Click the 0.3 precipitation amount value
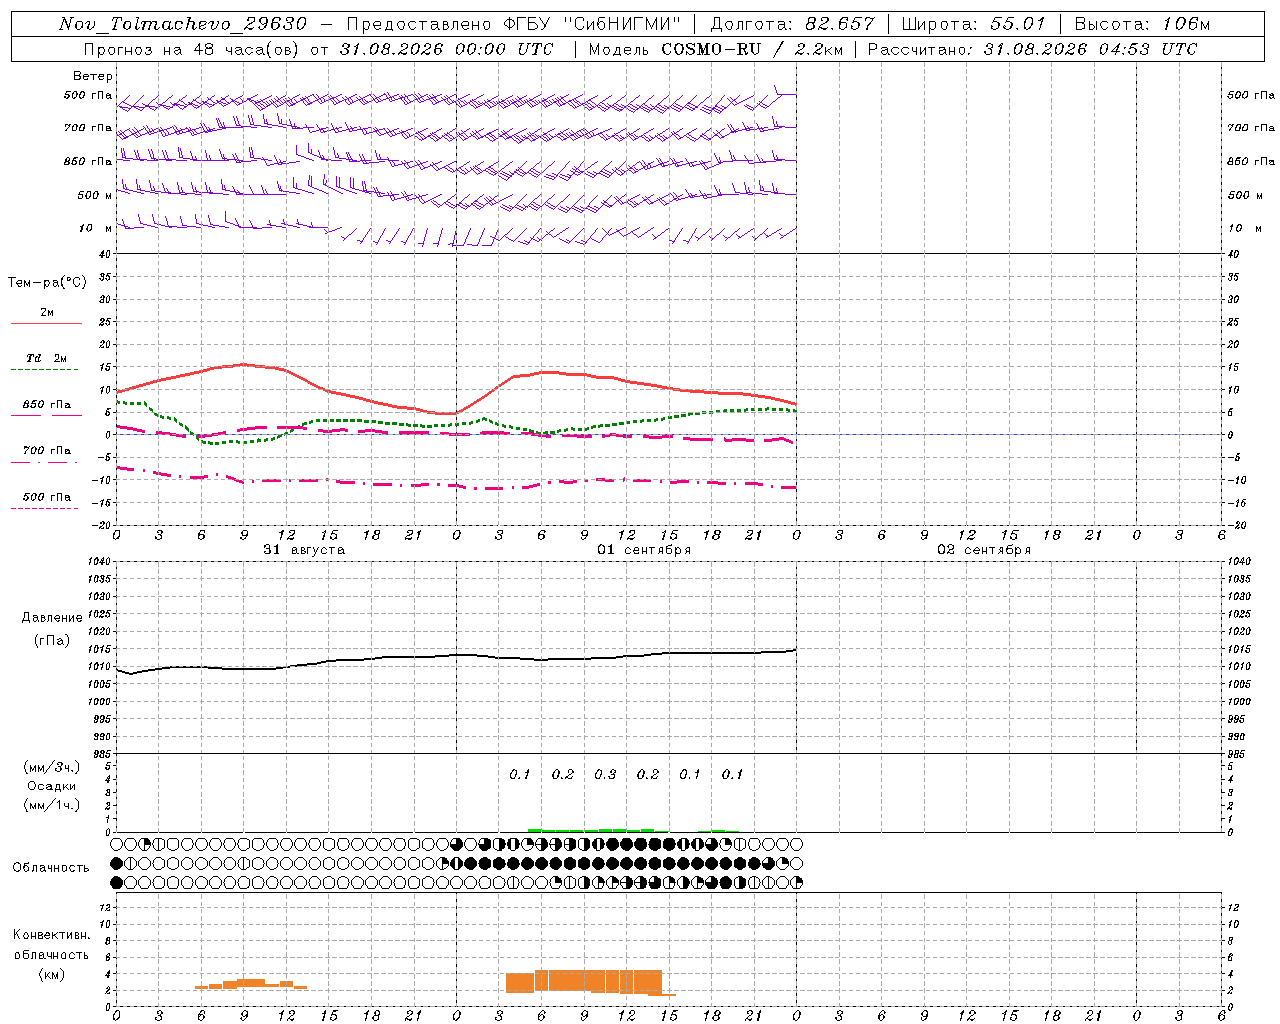Screen dimensions: 1280x1024 (x=605, y=775)
